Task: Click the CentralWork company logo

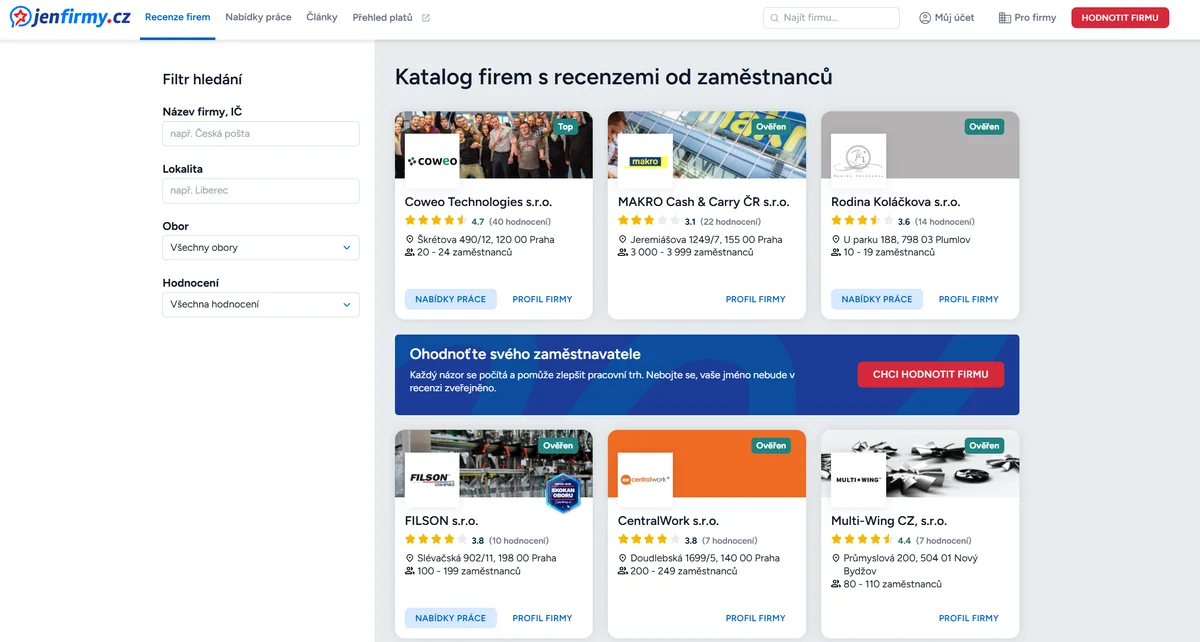Action: [x=645, y=479]
